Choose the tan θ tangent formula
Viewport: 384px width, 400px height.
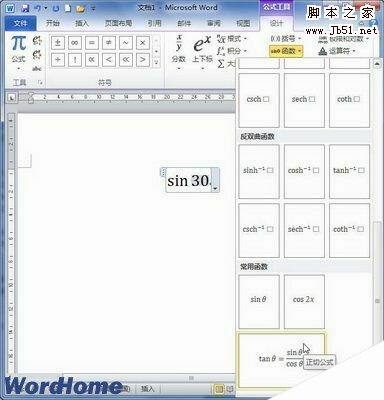(x=281, y=359)
